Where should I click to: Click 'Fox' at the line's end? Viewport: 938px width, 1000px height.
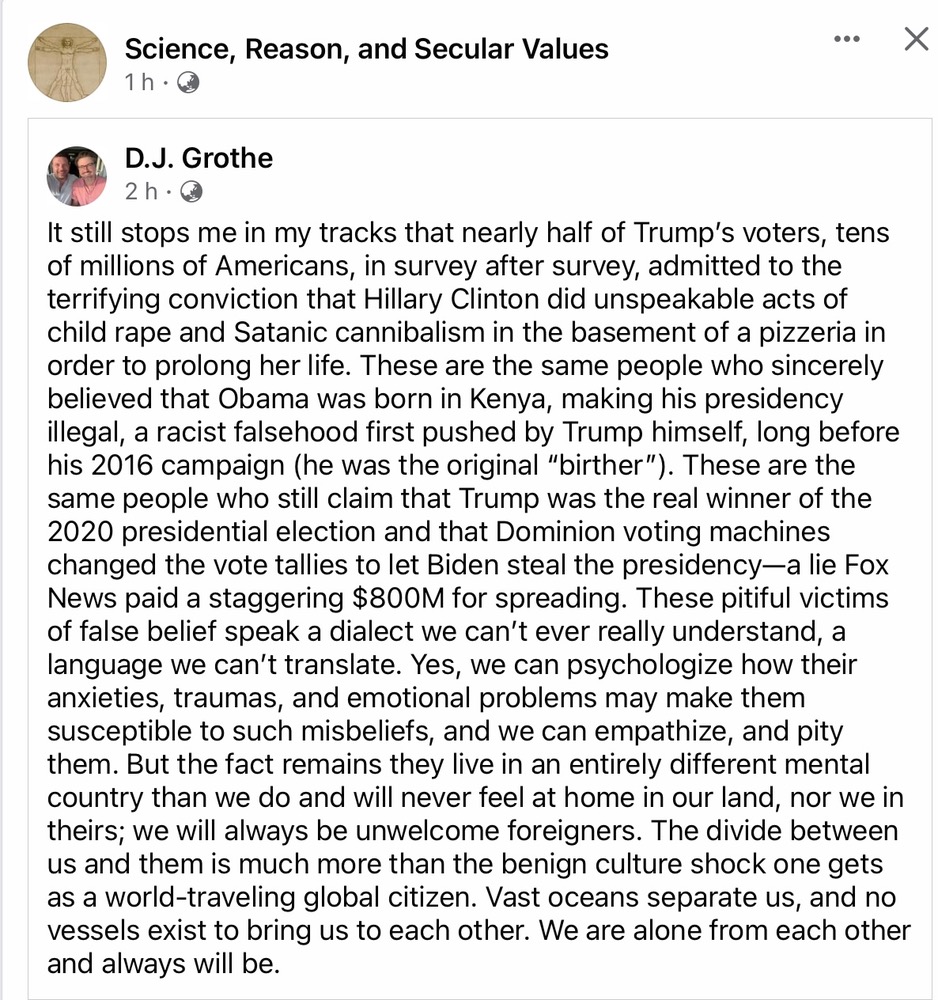pos(867,565)
